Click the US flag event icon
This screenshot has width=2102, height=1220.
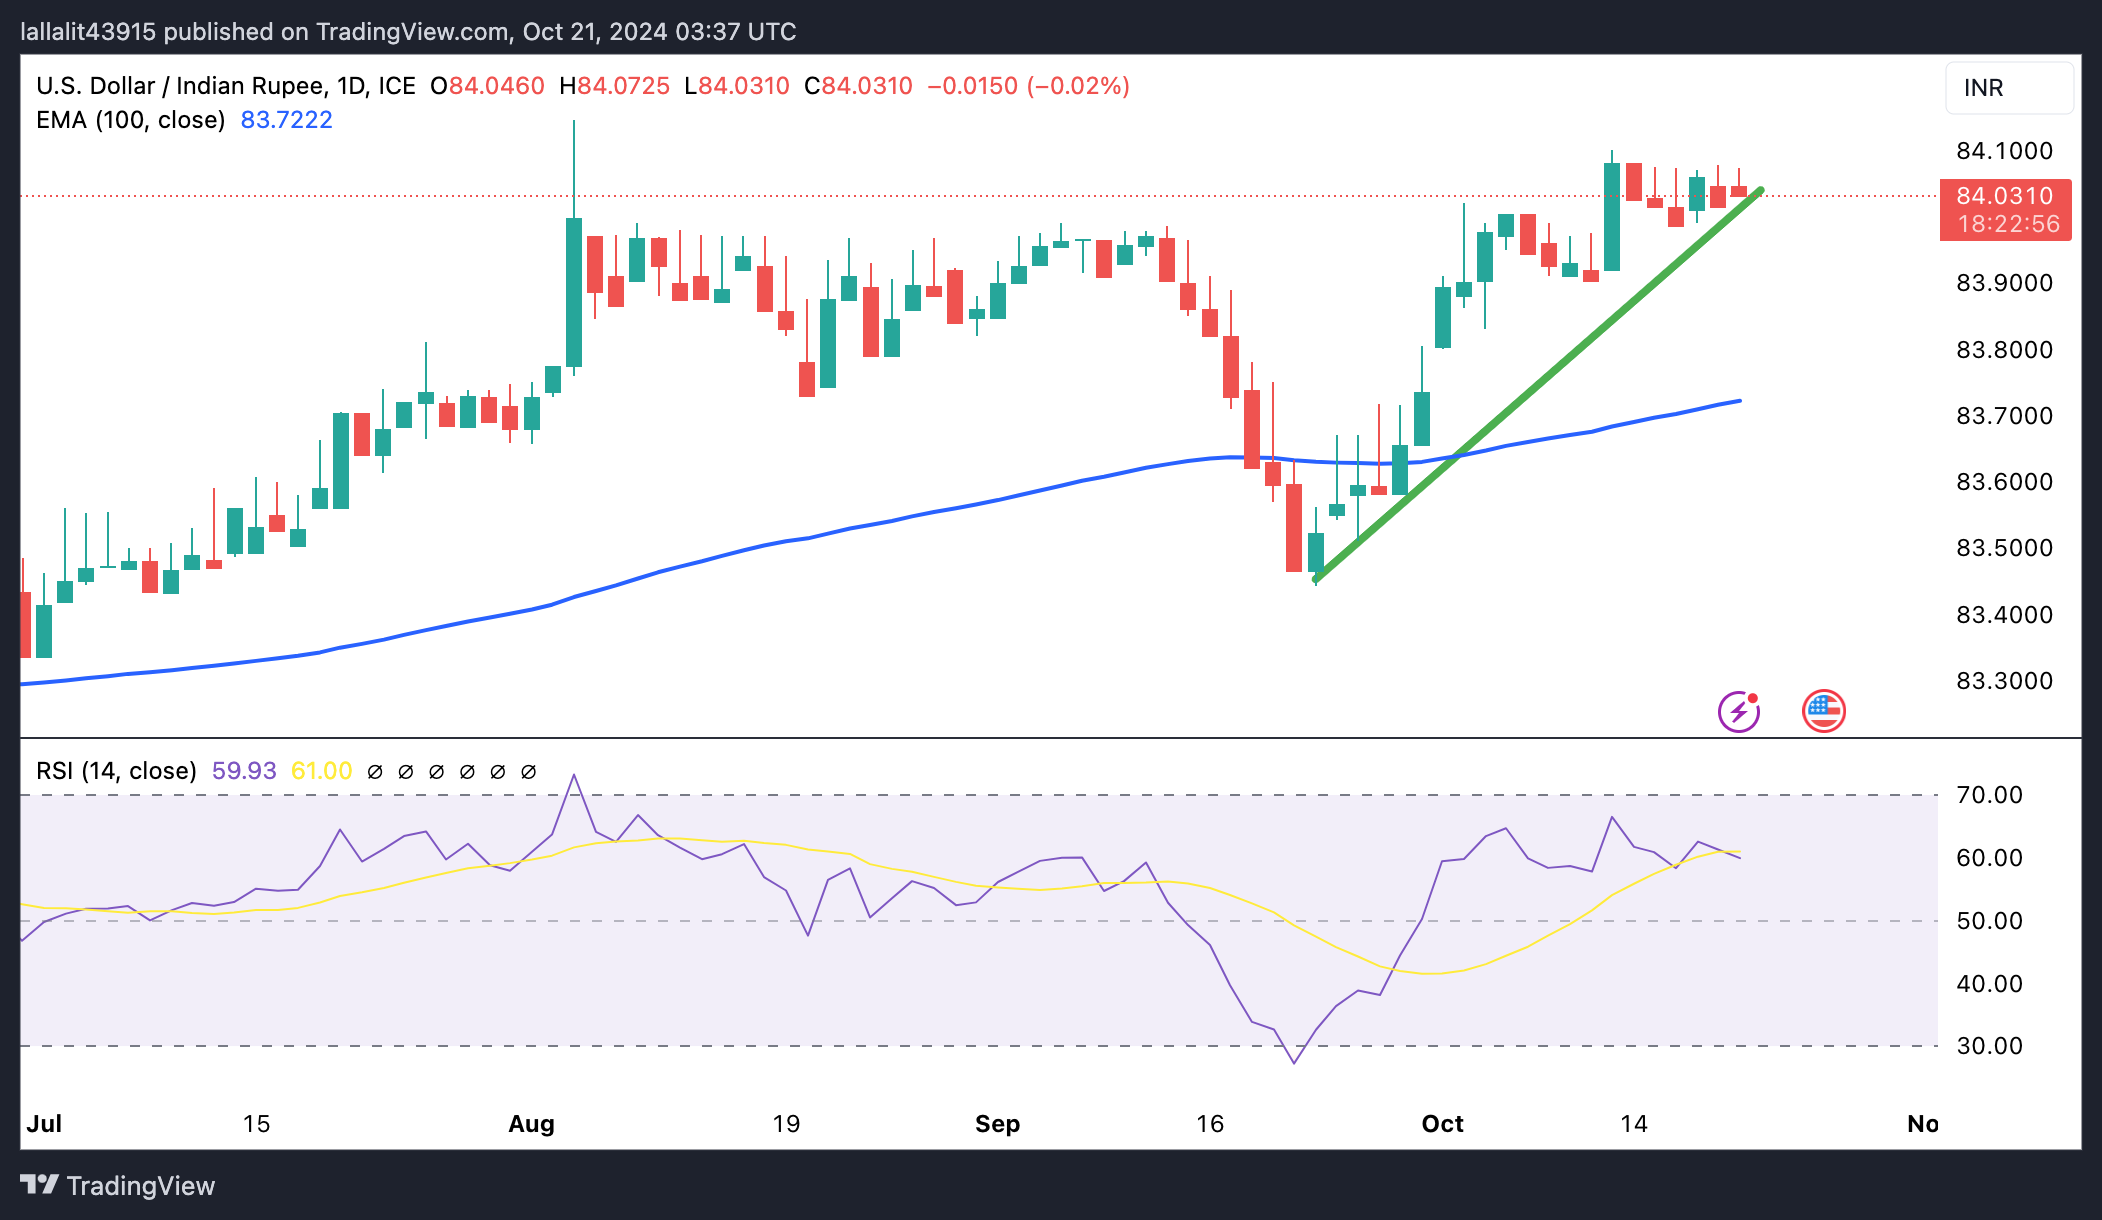(x=1823, y=712)
